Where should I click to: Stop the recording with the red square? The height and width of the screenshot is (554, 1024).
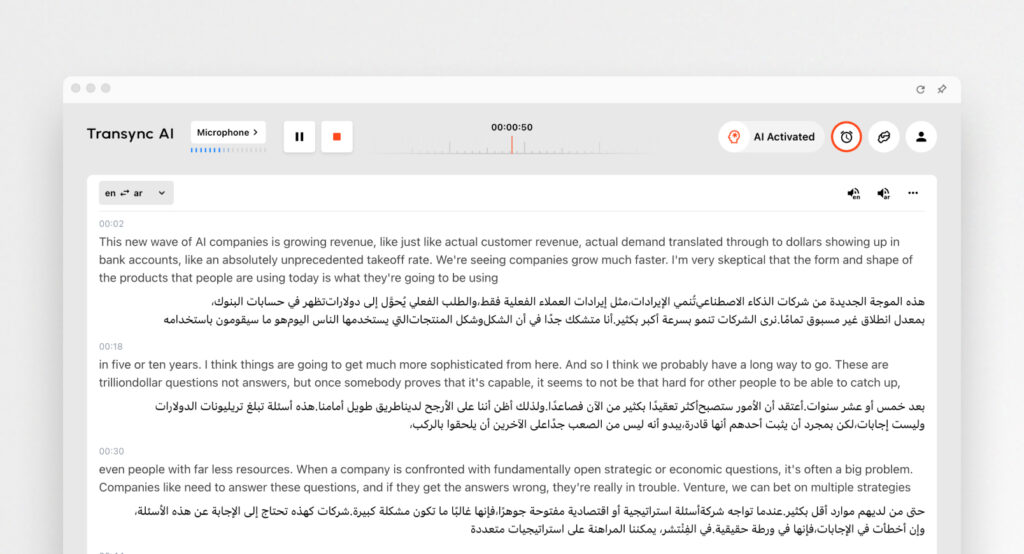pos(337,137)
